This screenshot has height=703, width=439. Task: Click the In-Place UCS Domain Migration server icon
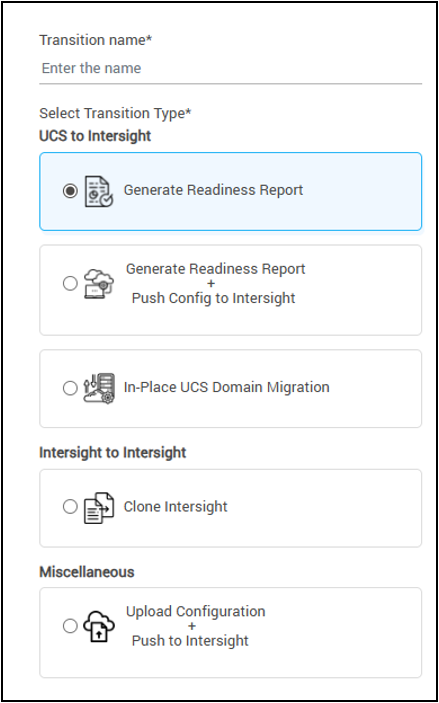(x=99, y=388)
